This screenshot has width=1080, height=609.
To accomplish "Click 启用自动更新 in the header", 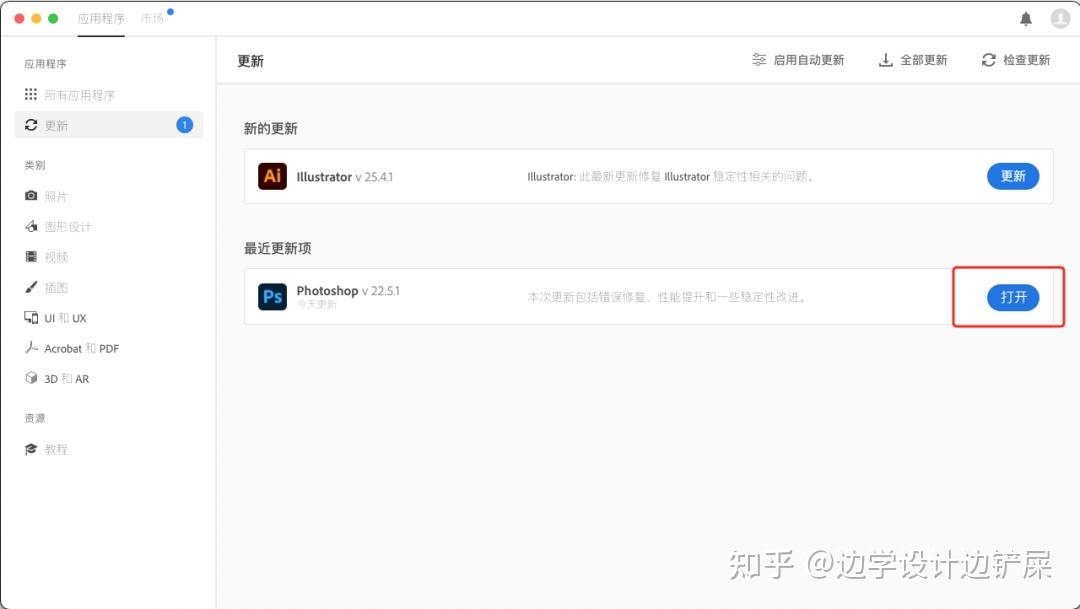I will (809, 60).
